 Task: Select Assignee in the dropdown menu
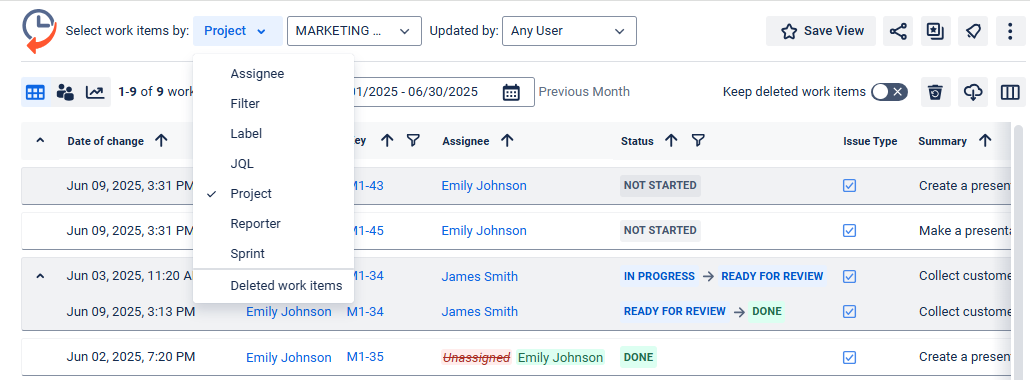click(x=274, y=74)
